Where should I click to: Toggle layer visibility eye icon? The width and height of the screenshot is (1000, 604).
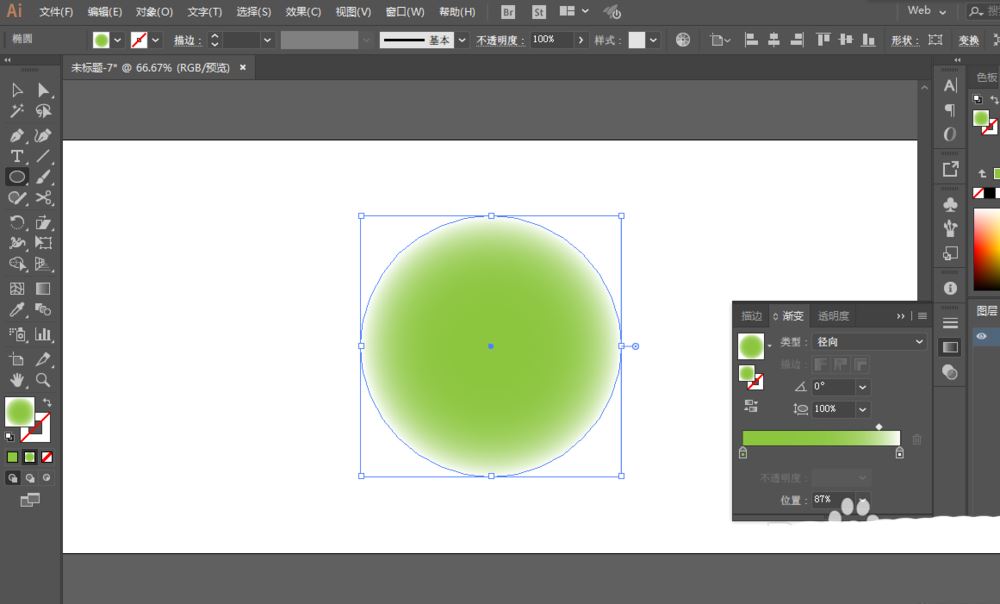click(x=982, y=336)
